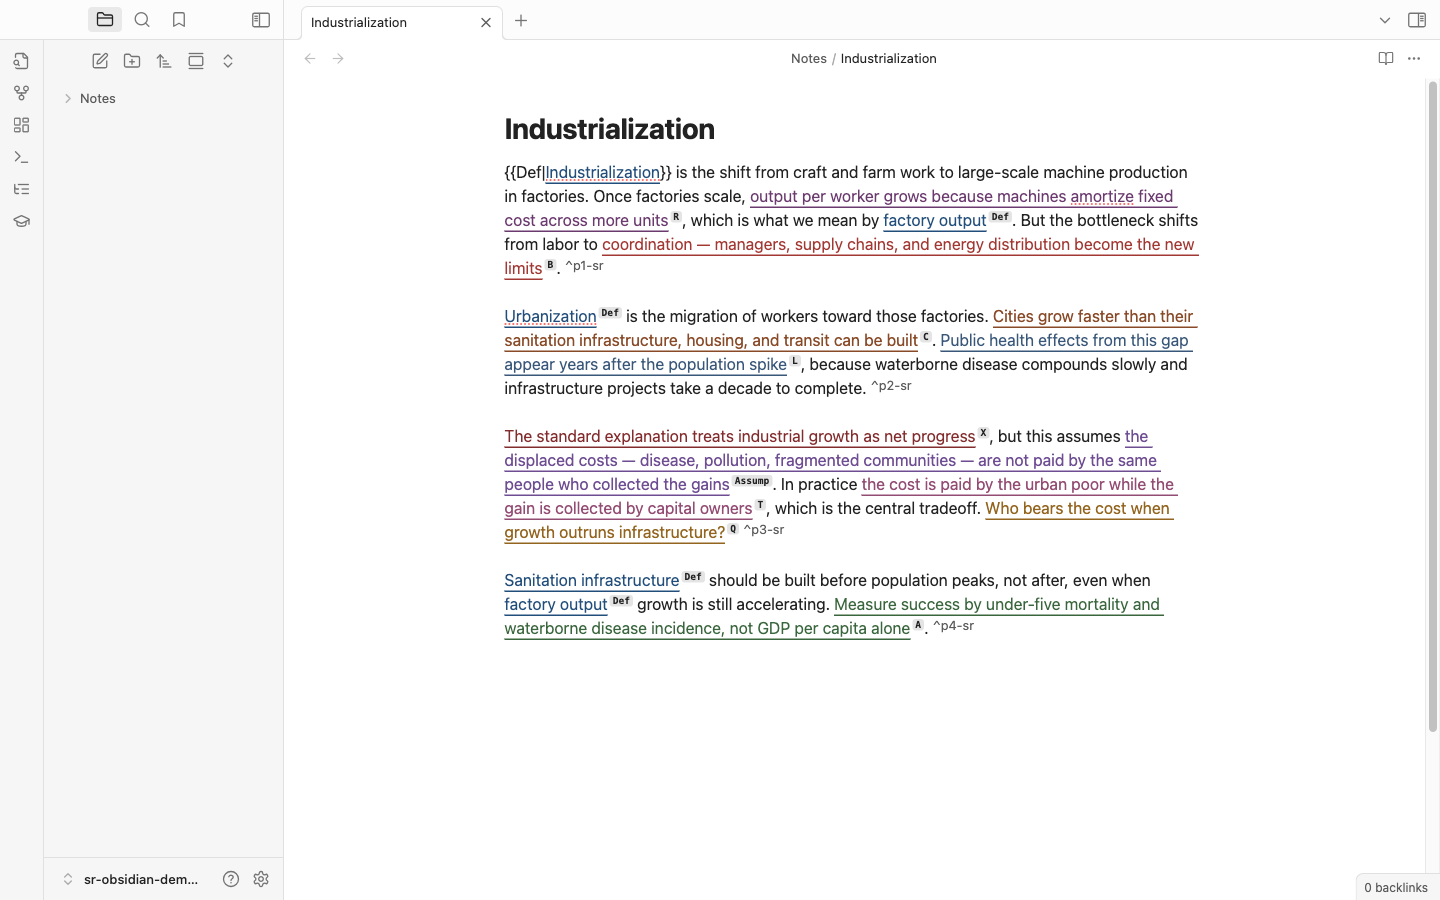Open canvas icon in ribbon
Image resolution: width=1440 pixels, height=900 pixels.
pos(21,125)
